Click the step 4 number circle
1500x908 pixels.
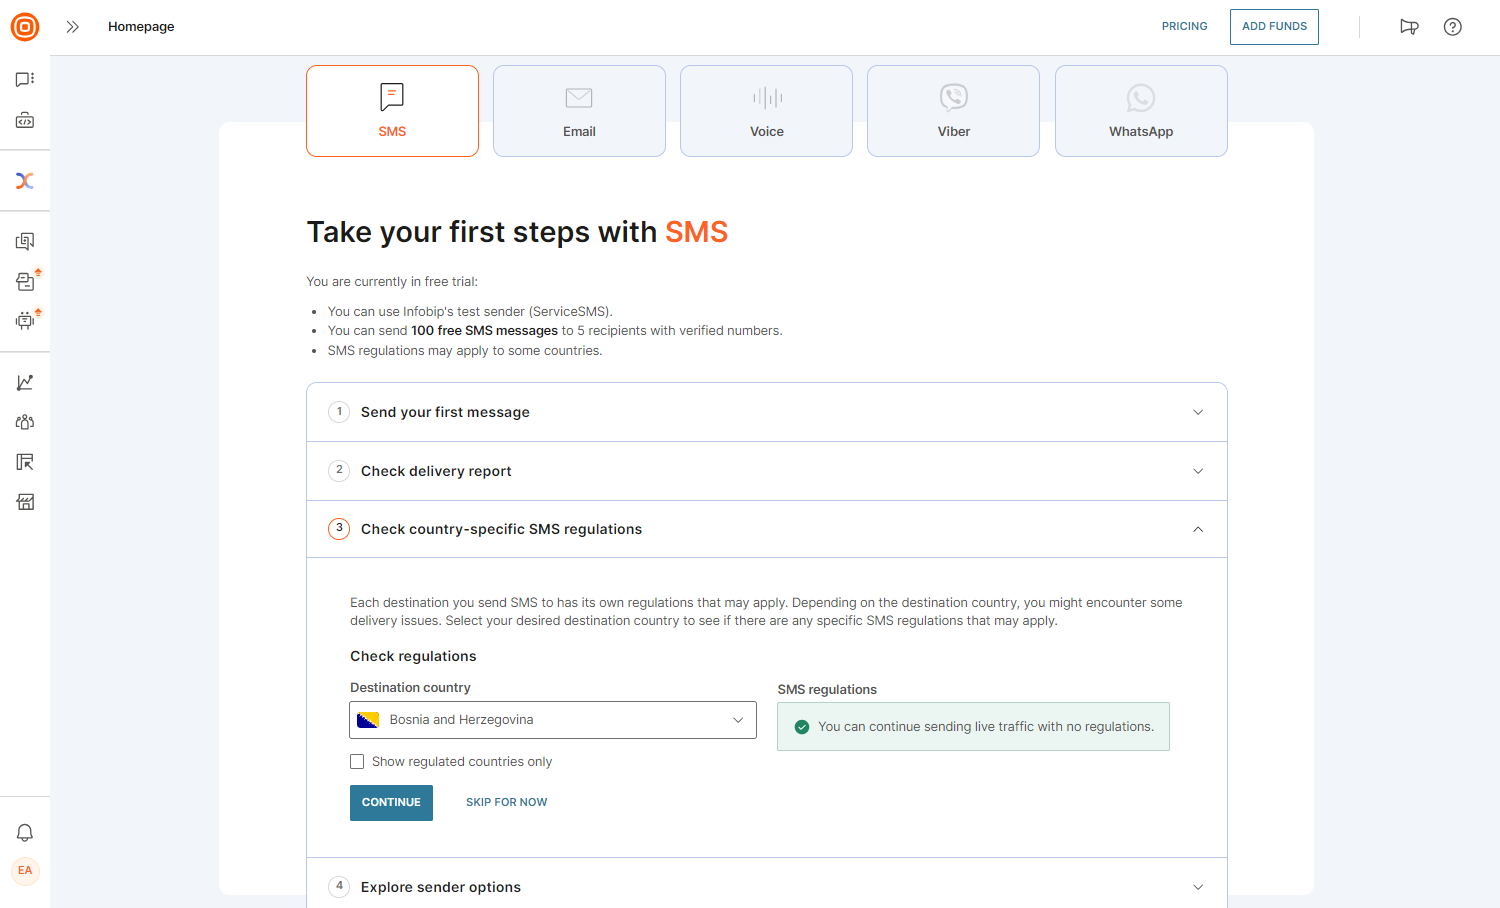339,886
